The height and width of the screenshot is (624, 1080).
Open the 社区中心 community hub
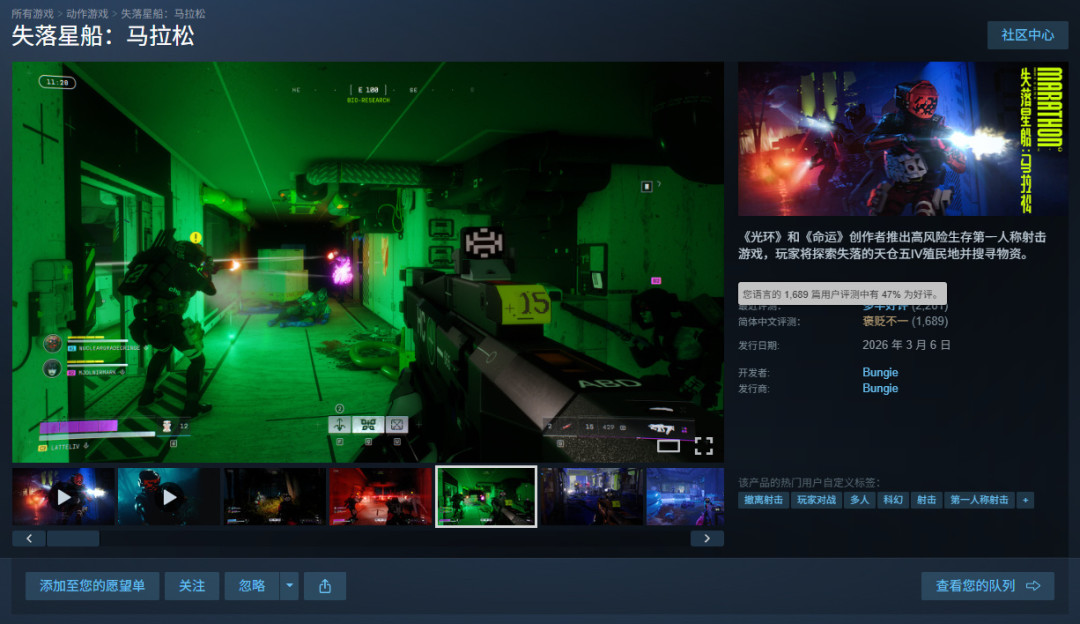(1027, 35)
